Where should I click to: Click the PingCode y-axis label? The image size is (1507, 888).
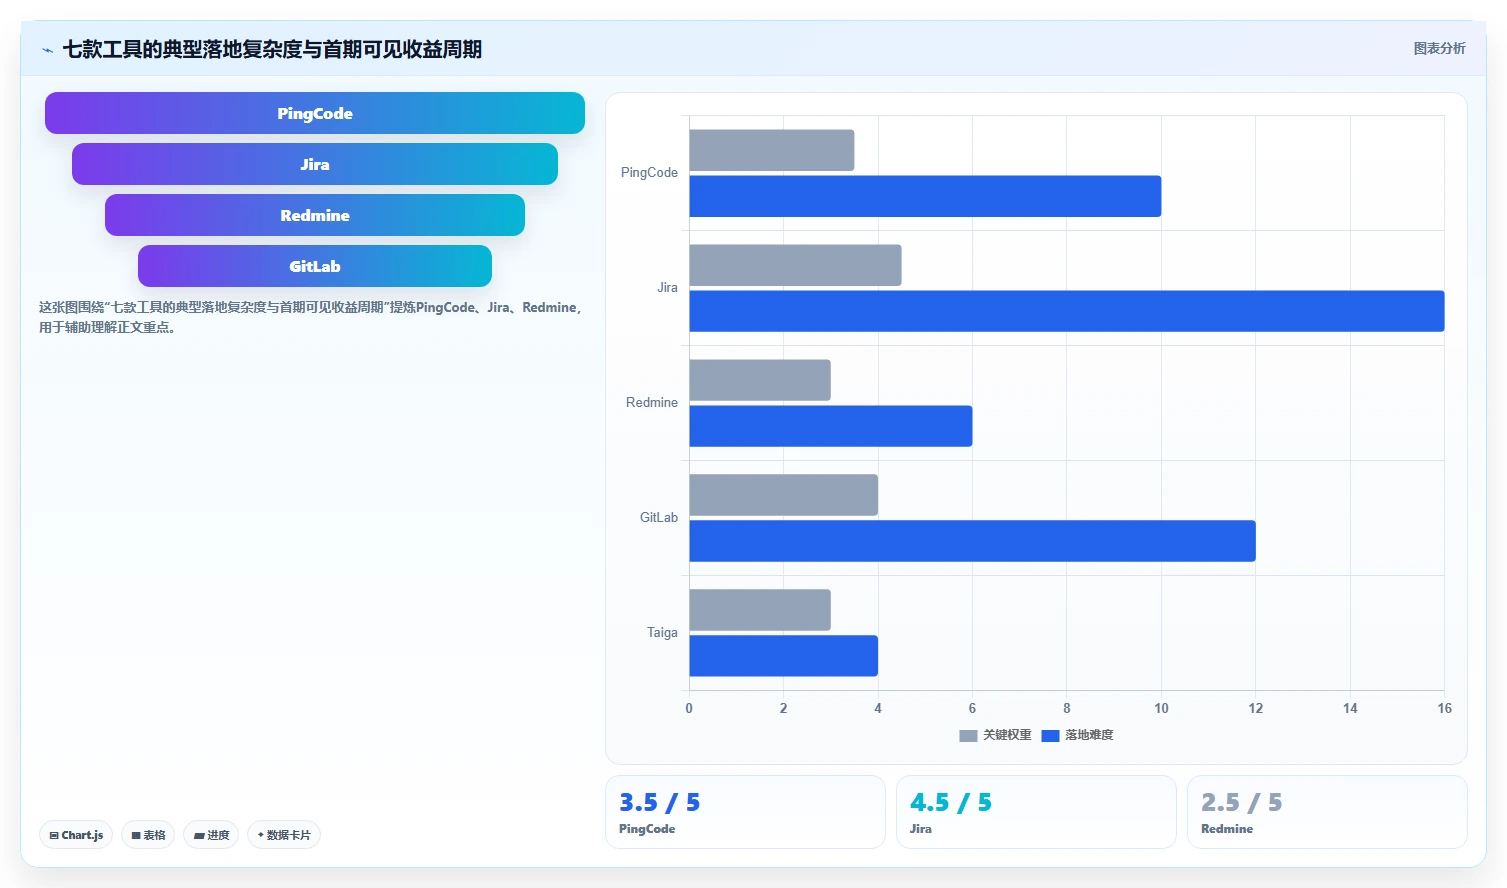[x=649, y=172]
